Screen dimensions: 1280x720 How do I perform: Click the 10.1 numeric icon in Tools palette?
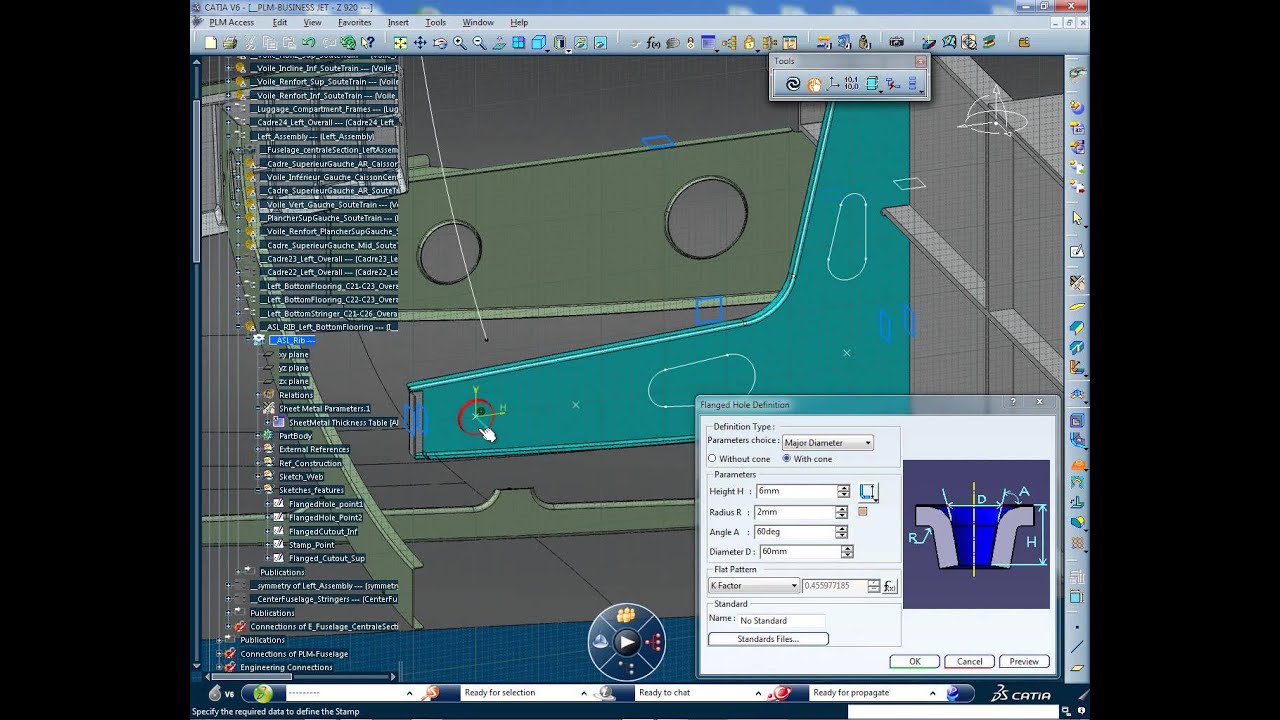tap(852, 85)
